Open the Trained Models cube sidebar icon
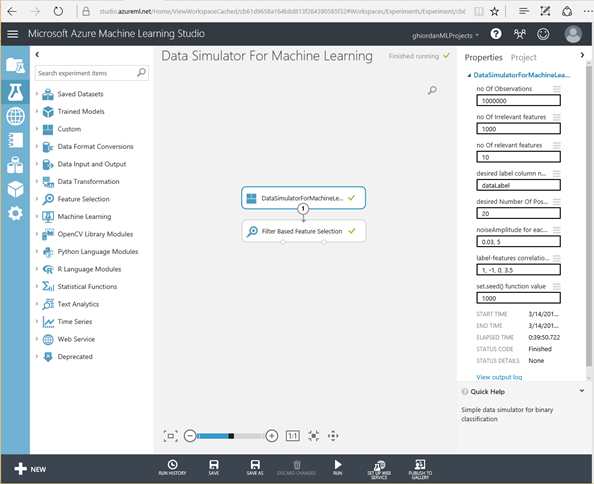This screenshot has height=484, width=594. [x=15, y=189]
